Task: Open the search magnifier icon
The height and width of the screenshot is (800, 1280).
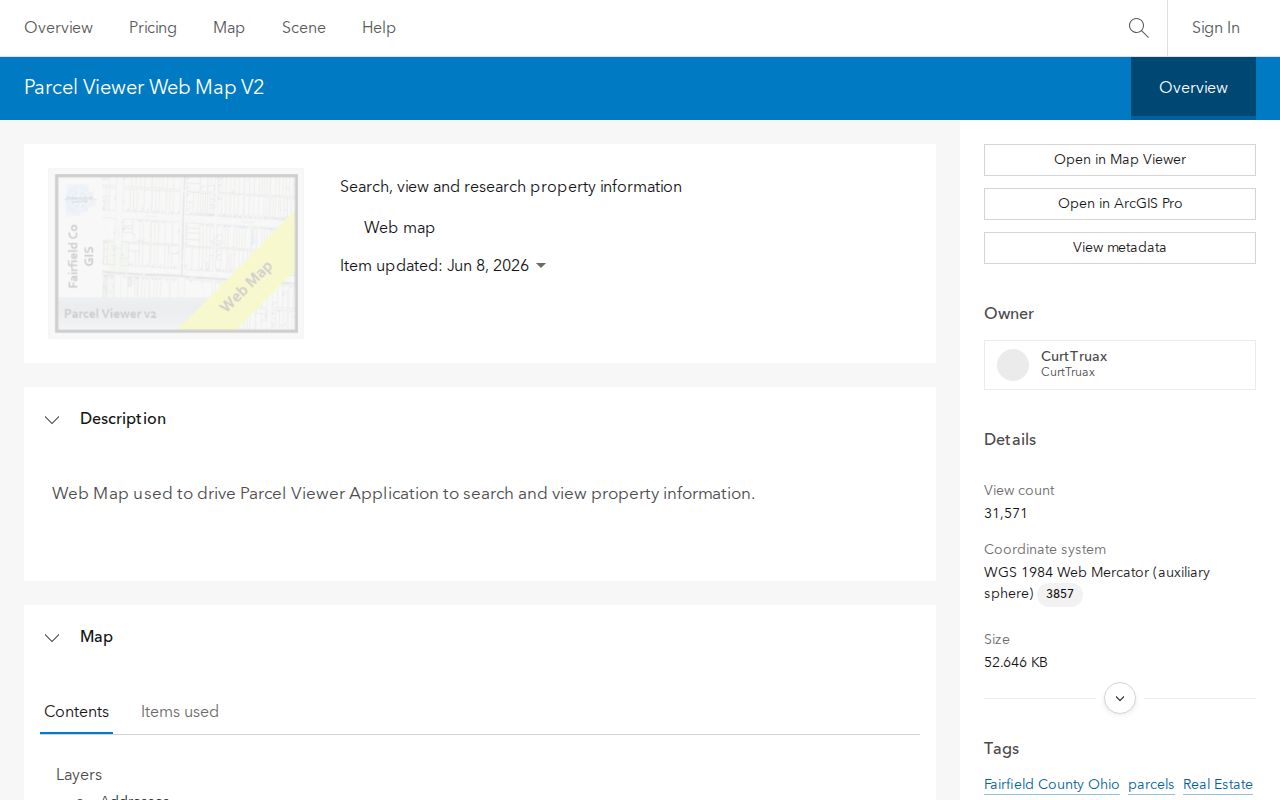Action: [x=1138, y=28]
